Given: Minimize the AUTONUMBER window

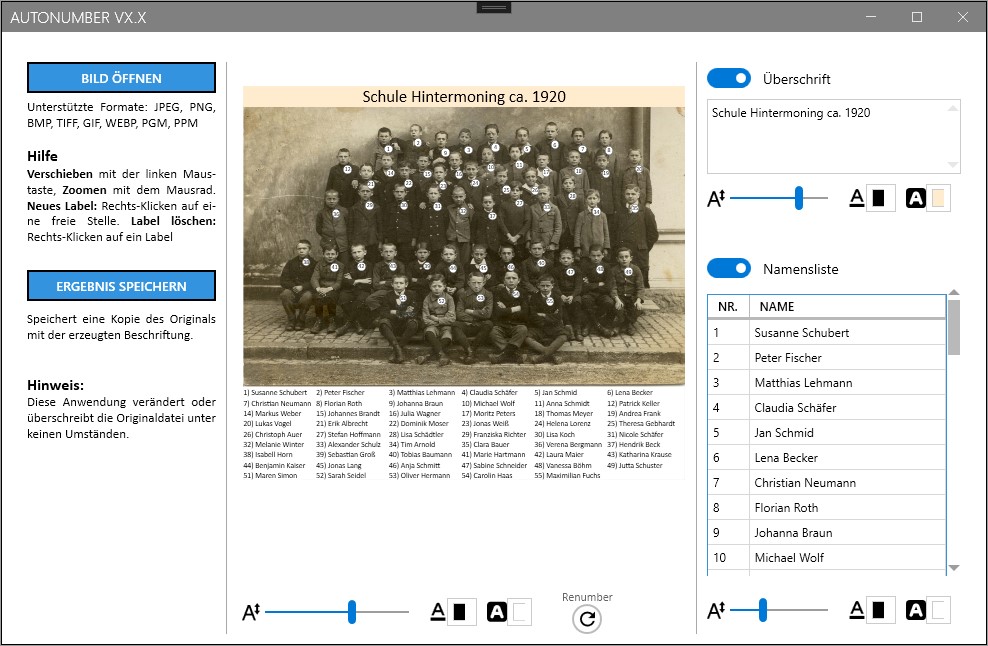Looking at the screenshot, I should tap(871, 17).
